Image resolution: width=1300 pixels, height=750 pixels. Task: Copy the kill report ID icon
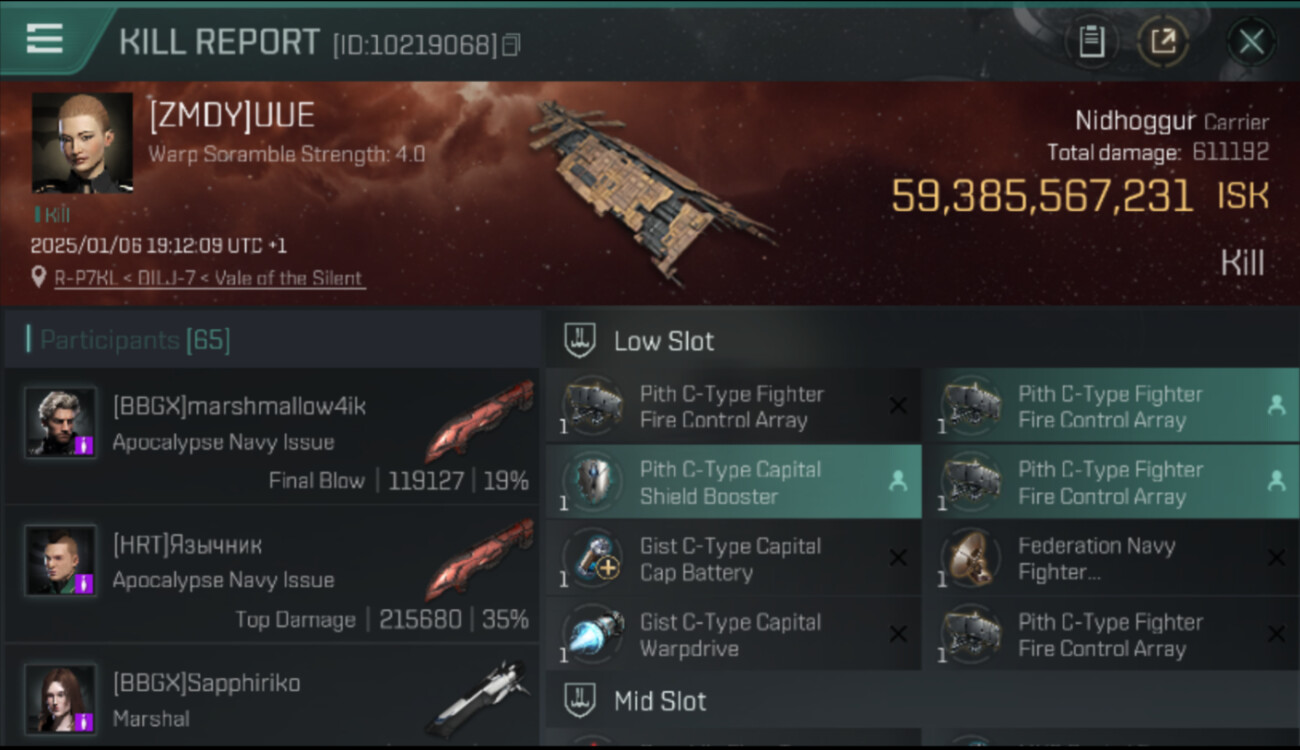click(511, 45)
